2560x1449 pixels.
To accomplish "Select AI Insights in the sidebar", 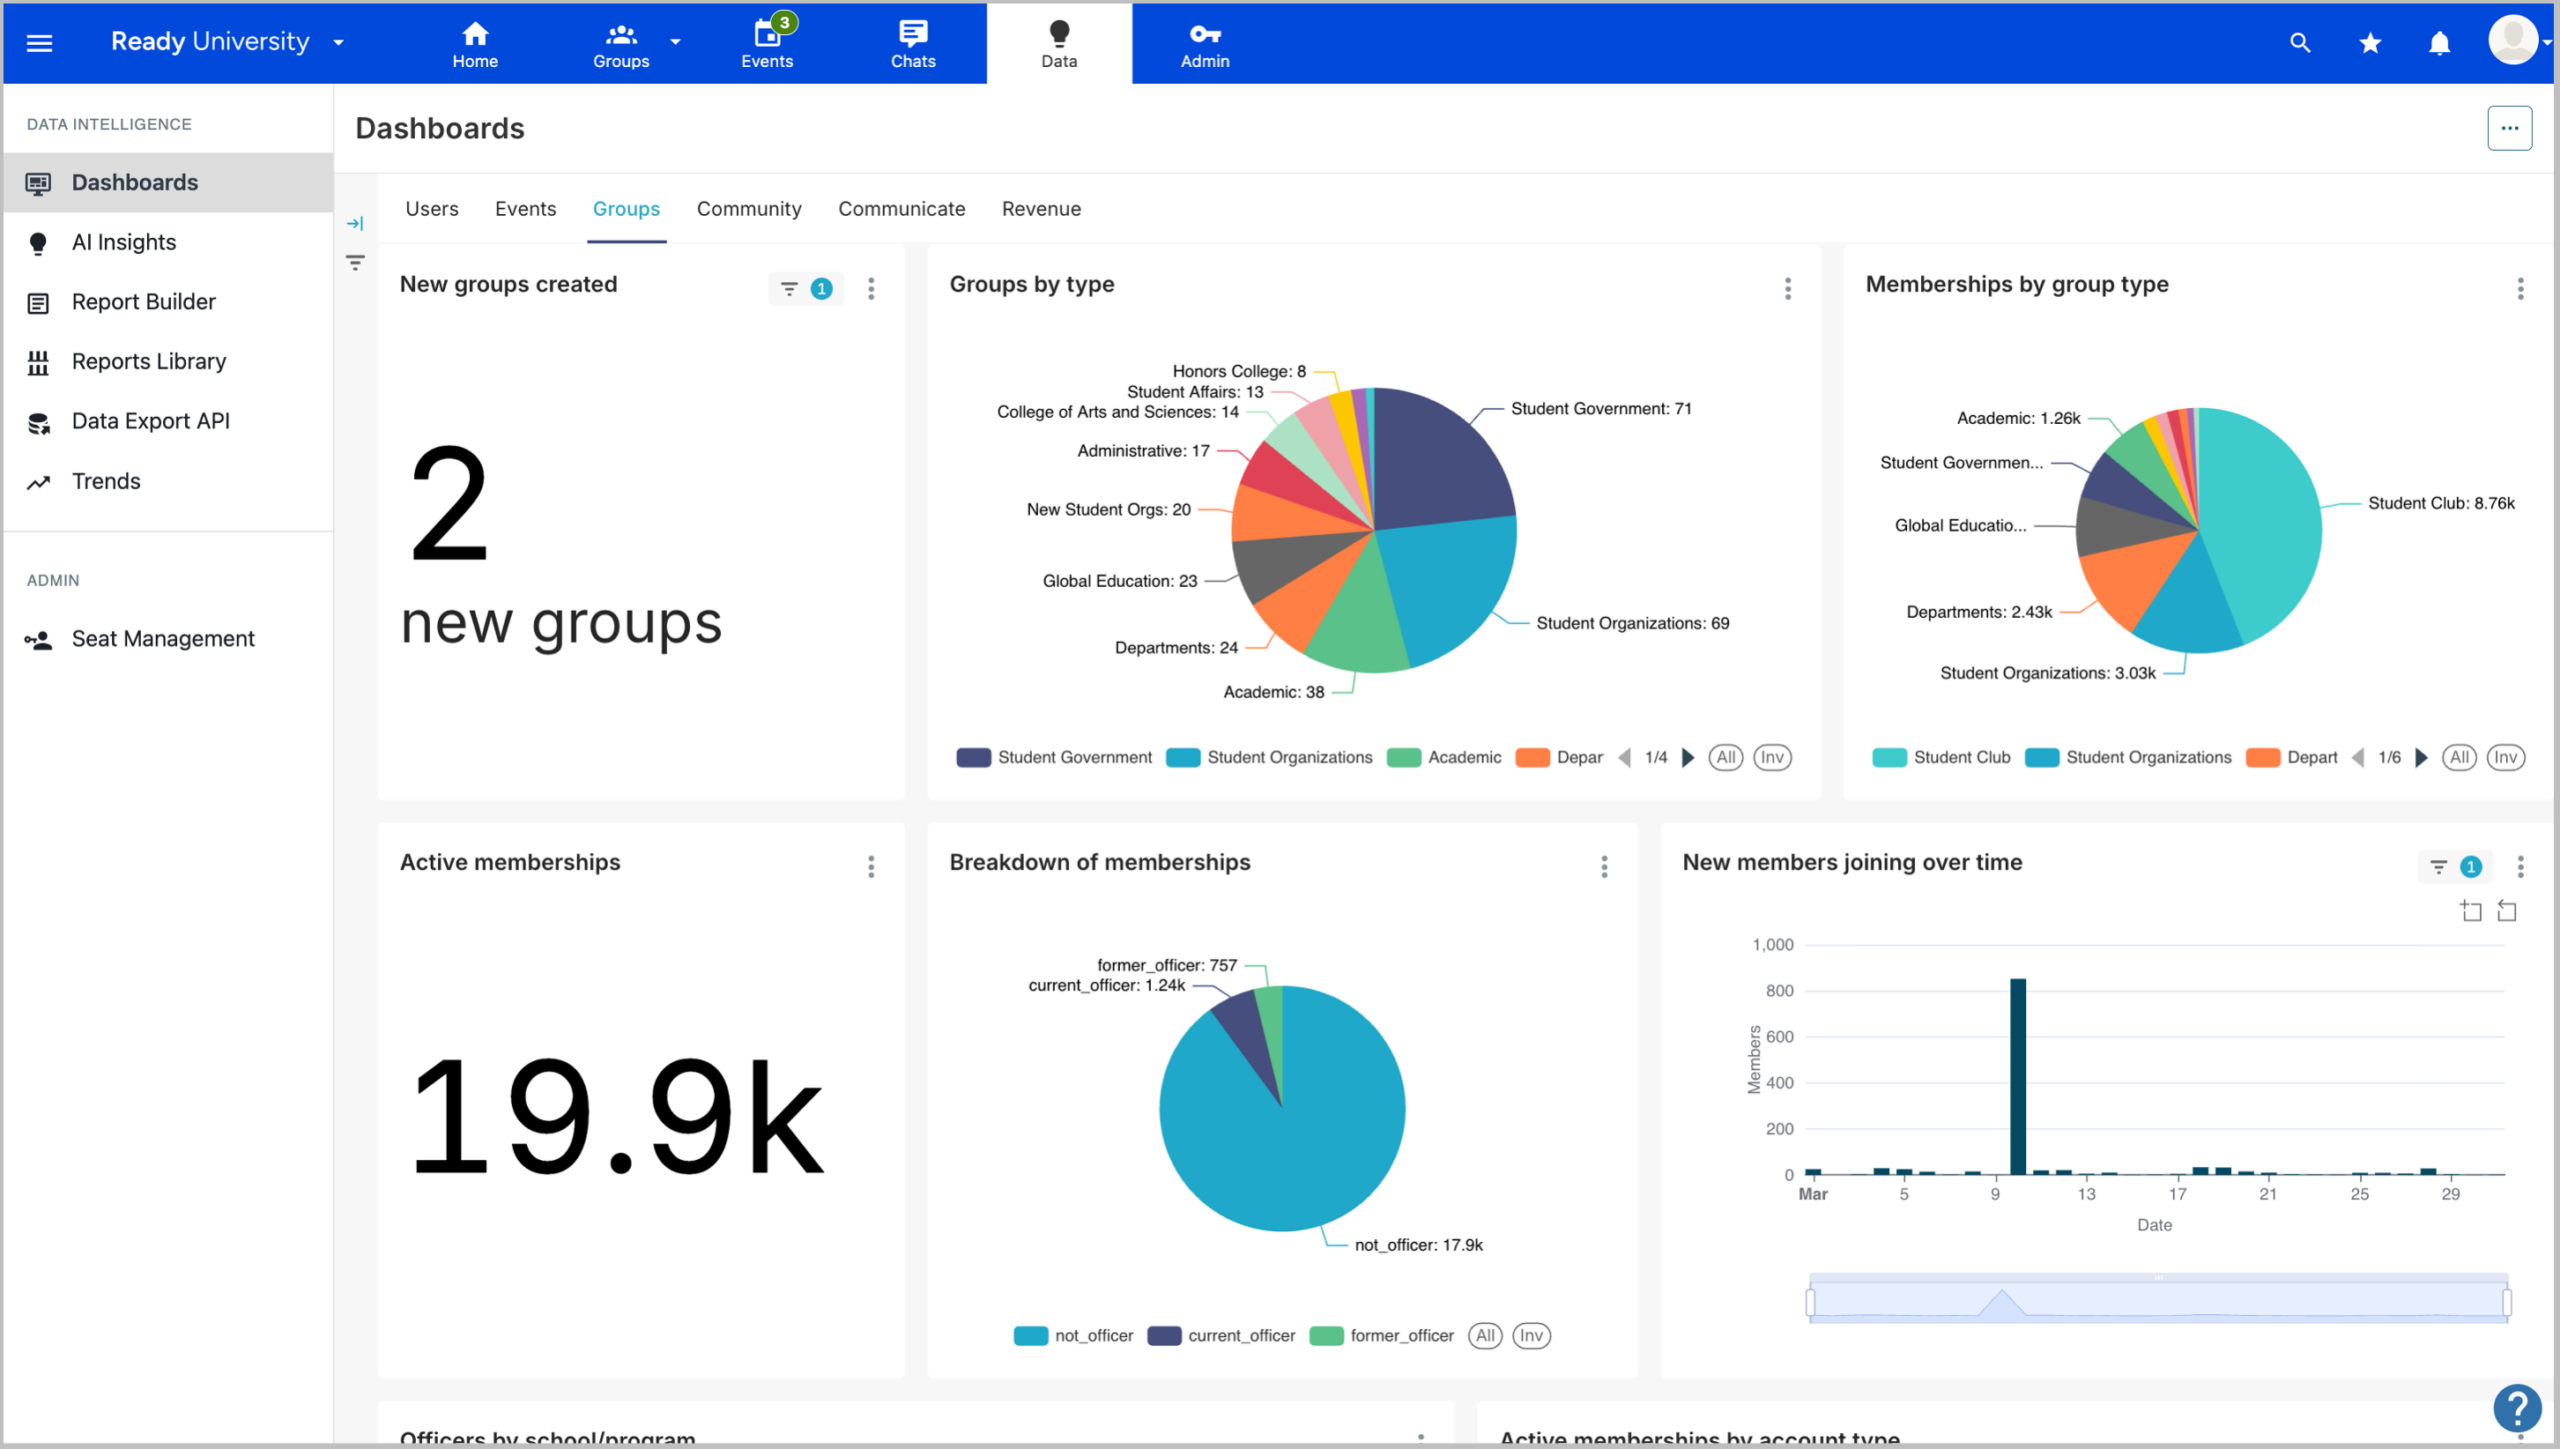I will (124, 242).
